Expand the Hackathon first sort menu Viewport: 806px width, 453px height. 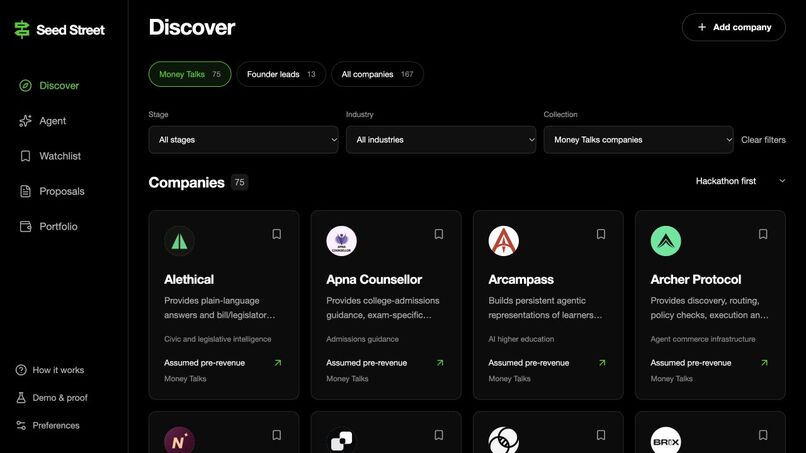pos(740,181)
